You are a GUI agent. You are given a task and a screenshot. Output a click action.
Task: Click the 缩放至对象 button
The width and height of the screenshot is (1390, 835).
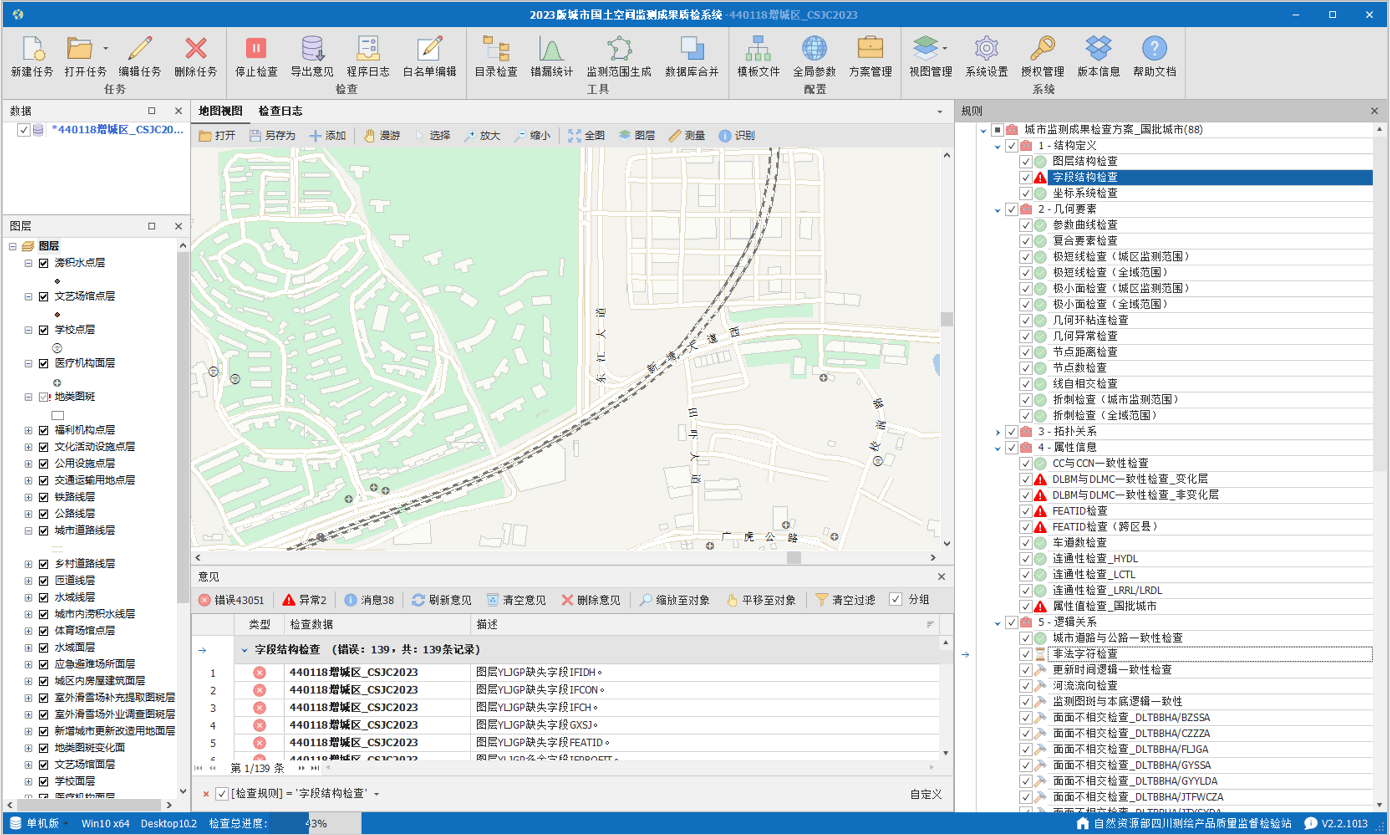(x=675, y=600)
